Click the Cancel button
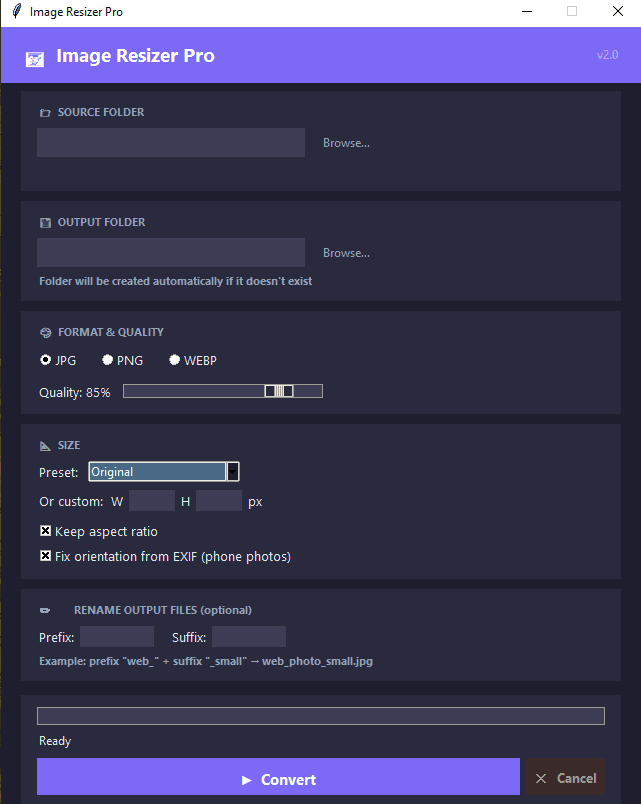This screenshot has height=804, width=641. pyautogui.click(x=566, y=777)
